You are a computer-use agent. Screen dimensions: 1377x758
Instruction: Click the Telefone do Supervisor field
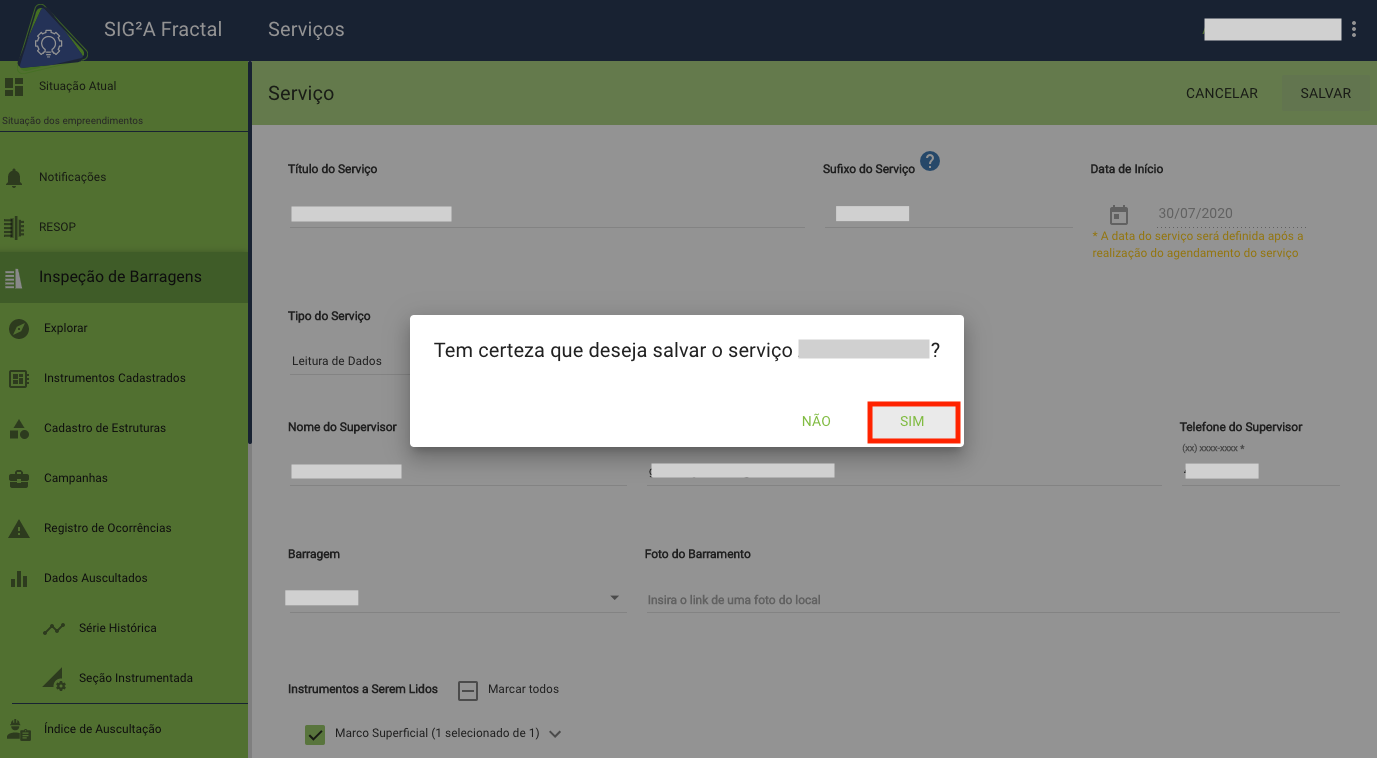[1260, 471]
